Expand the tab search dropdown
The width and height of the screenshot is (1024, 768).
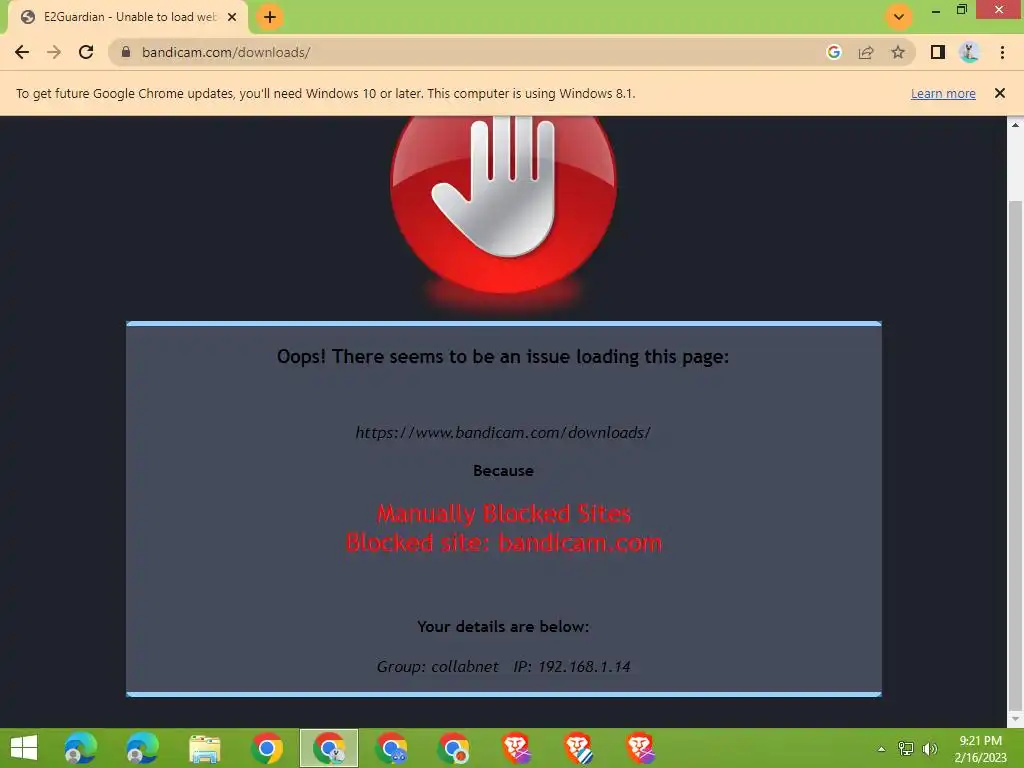(x=899, y=17)
